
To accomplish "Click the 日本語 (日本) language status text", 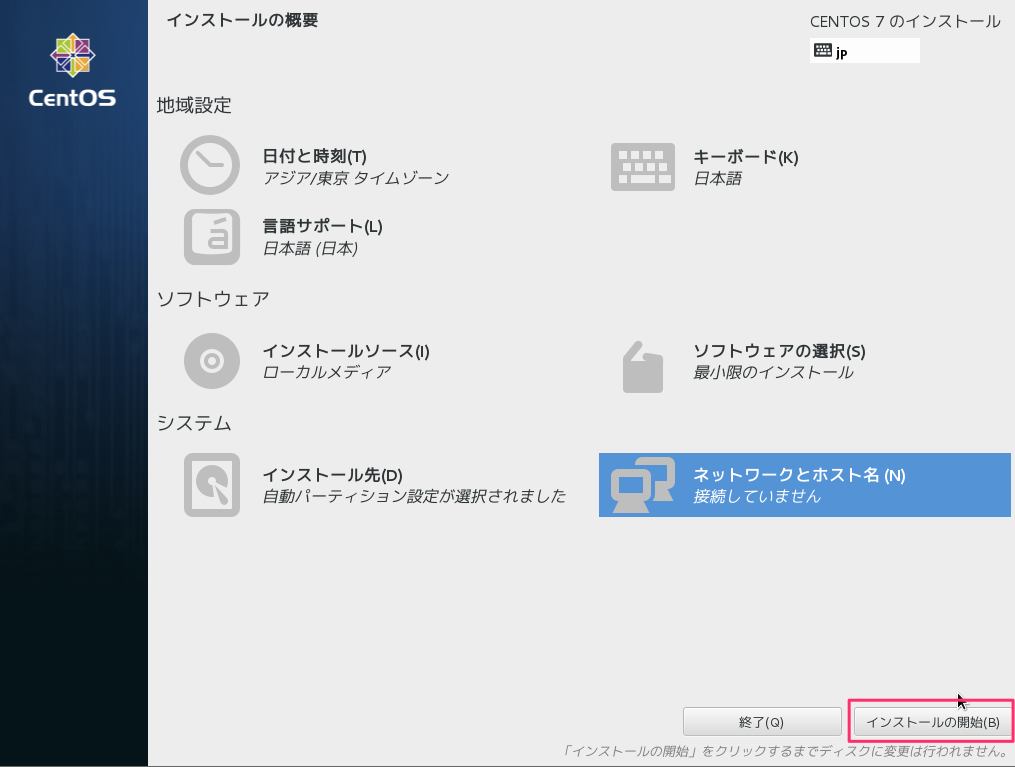I will pos(310,249).
